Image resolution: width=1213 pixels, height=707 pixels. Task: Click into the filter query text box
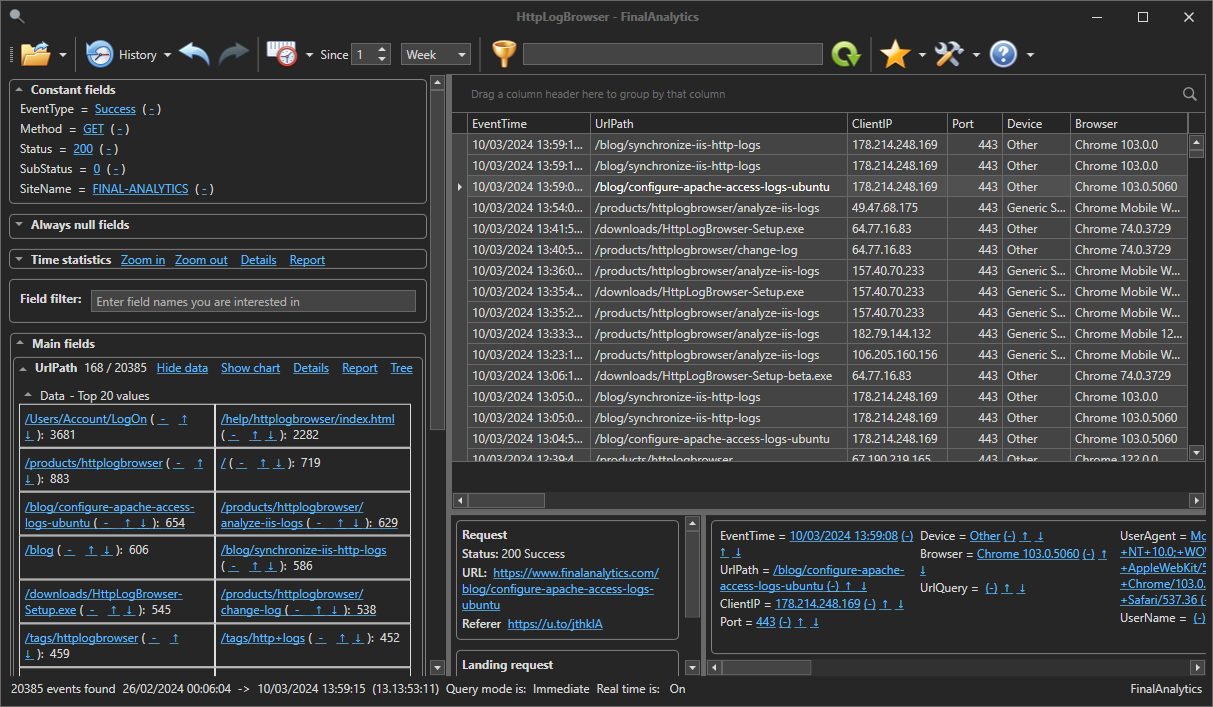tap(672, 54)
